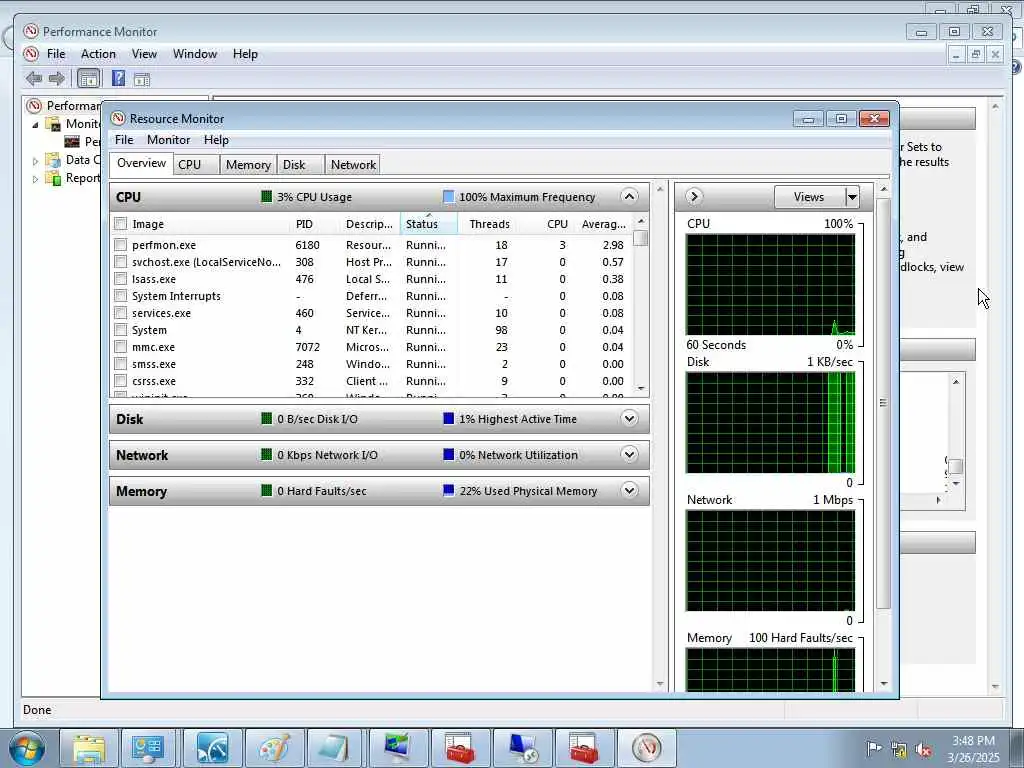
Task: Check the System process checkbox
Action: tap(120, 330)
